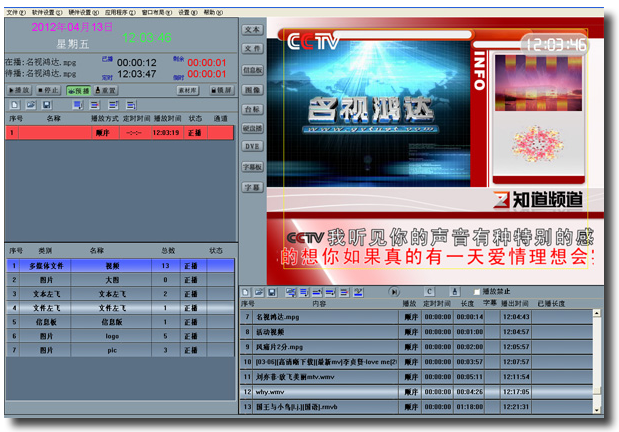This screenshot has height=432, width=619.
Task: Click the playlist scrollbar down arrow
Action: 596,410
